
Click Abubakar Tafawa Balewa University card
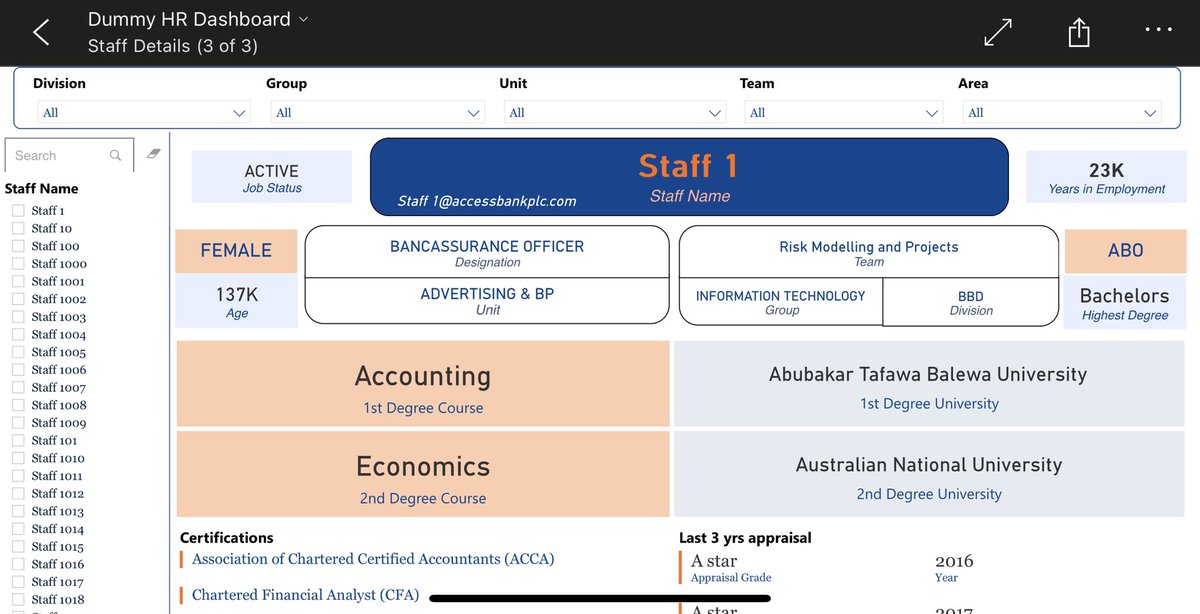928,384
